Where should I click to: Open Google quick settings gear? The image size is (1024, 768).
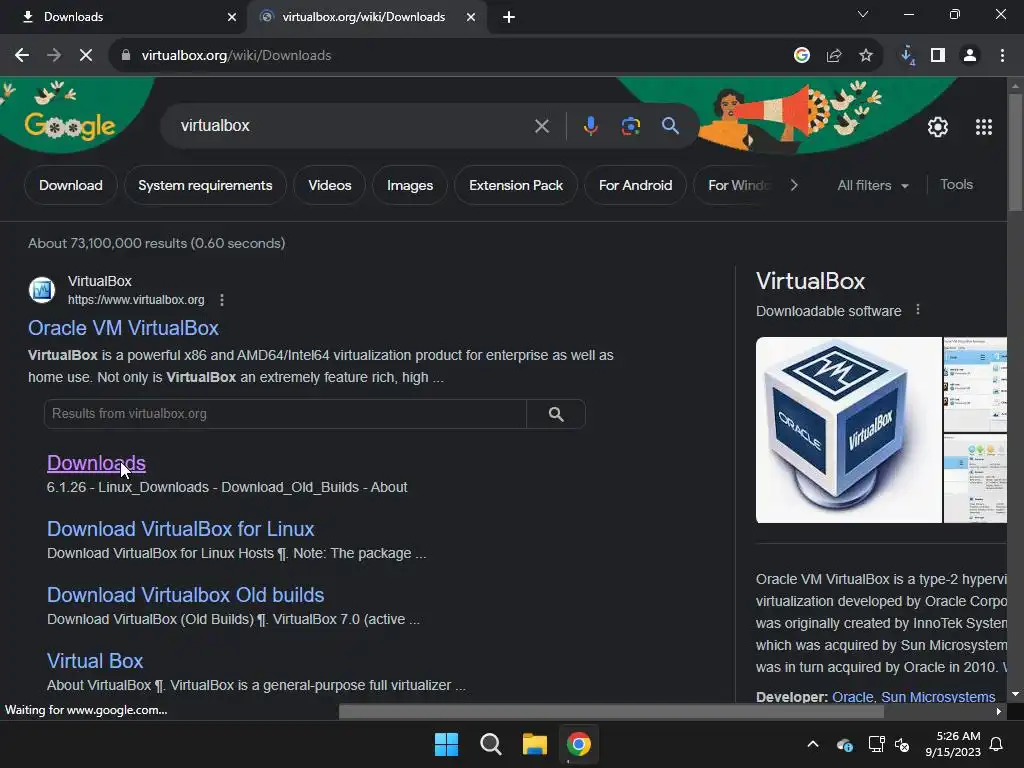pos(938,127)
